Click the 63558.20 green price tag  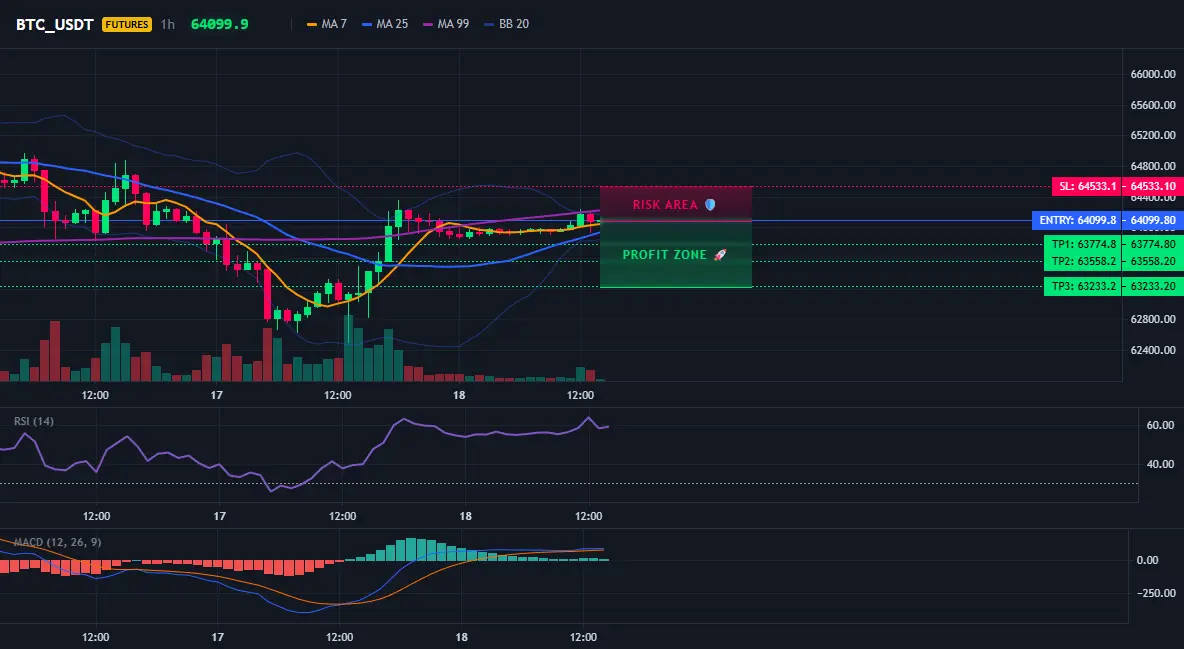click(1153, 261)
